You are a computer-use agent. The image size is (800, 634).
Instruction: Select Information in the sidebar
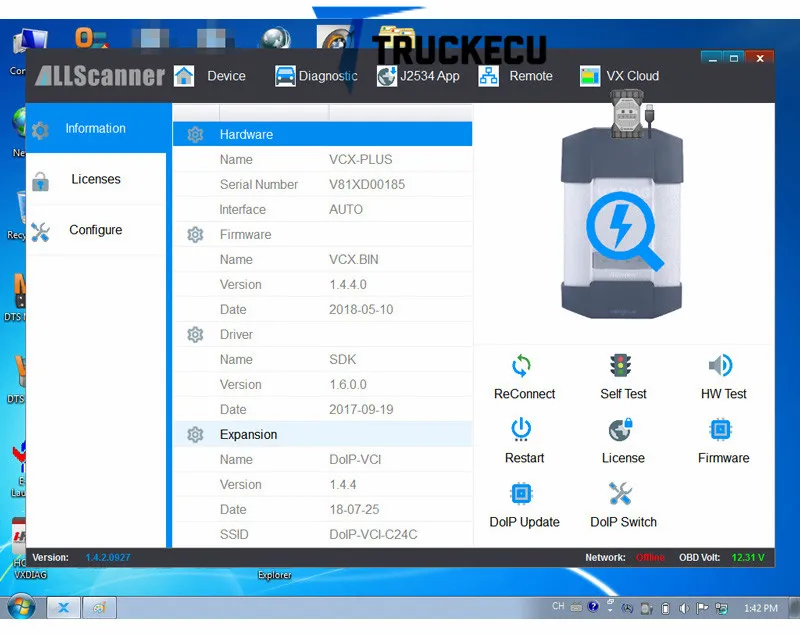pyautogui.click(x=98, y=128)
